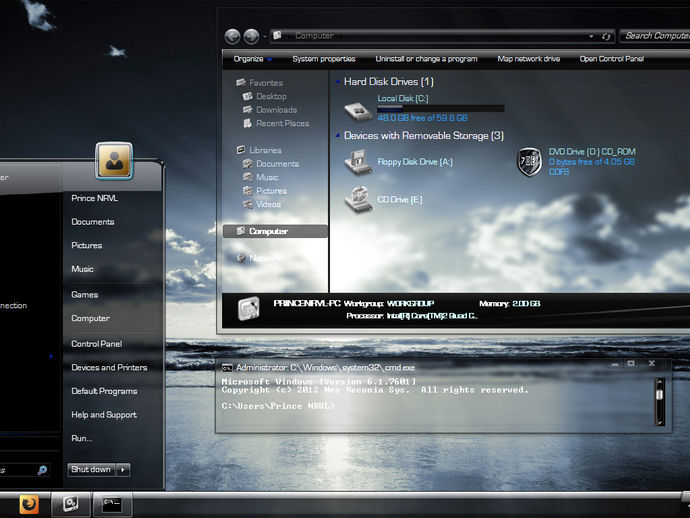The image size is (690, 518).
Task: Click the computer icon in details pane
Action: [249, 309]
